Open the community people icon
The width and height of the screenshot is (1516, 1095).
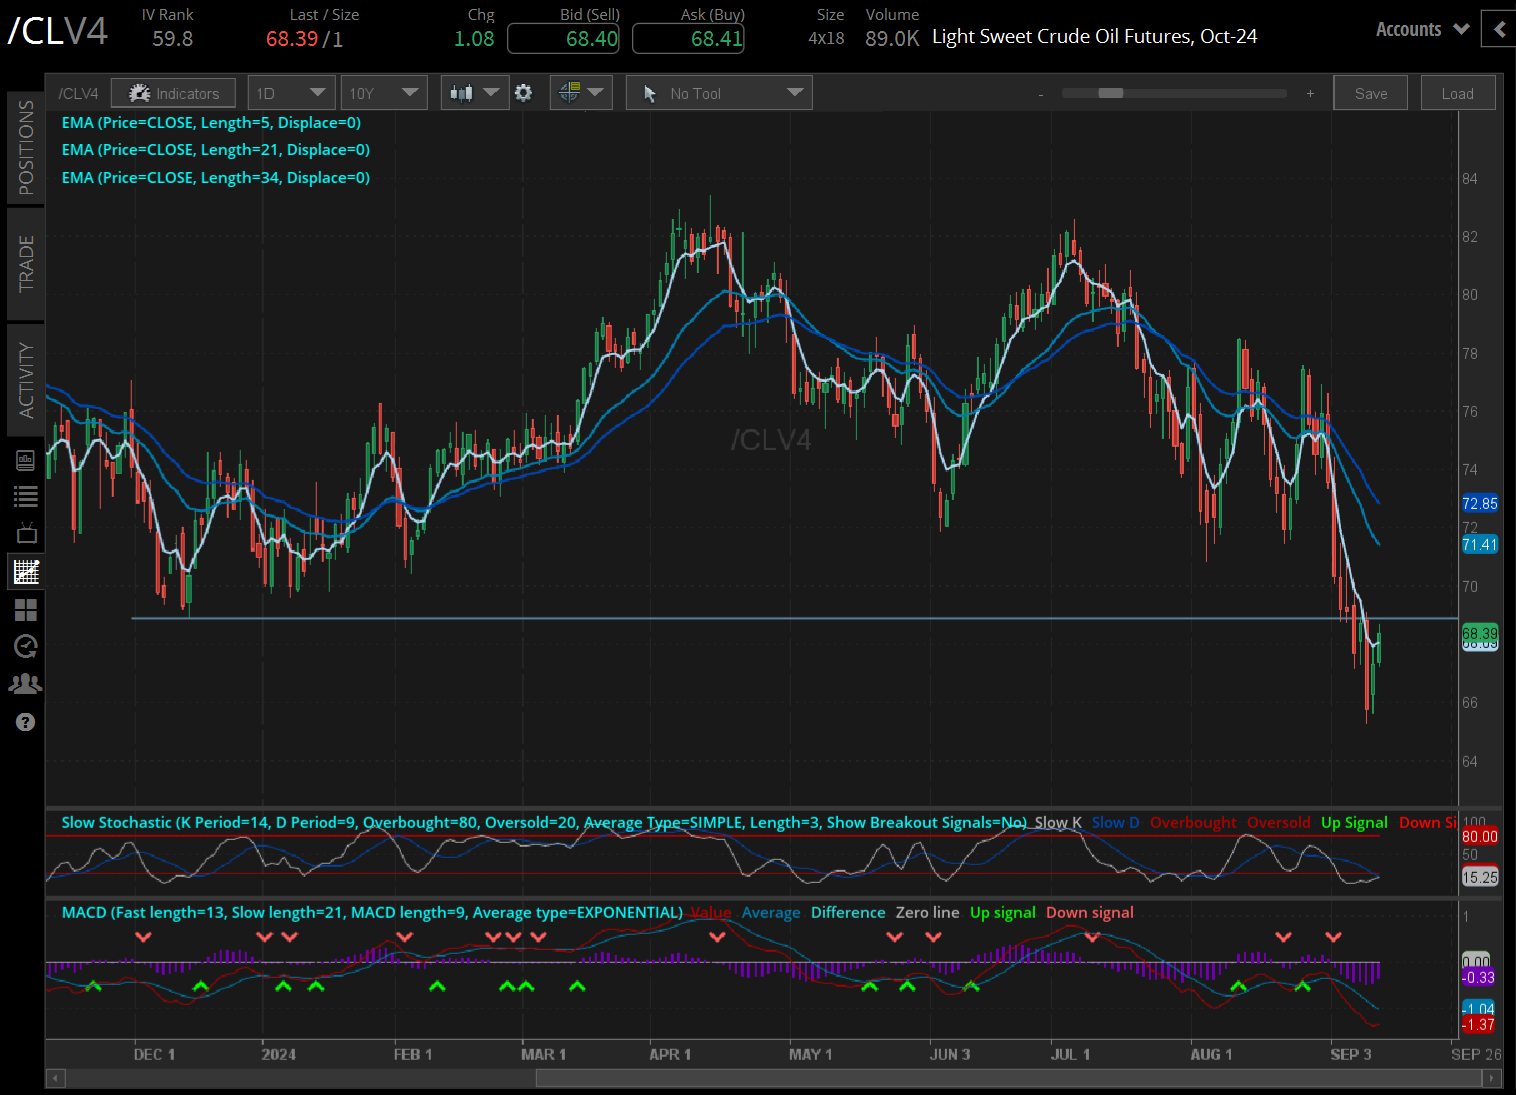click(x=25, y=684)
